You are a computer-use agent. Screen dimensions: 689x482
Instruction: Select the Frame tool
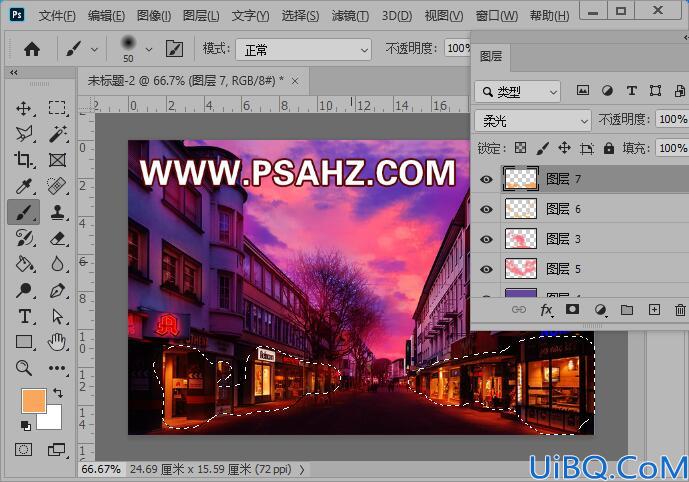[58, 159]
